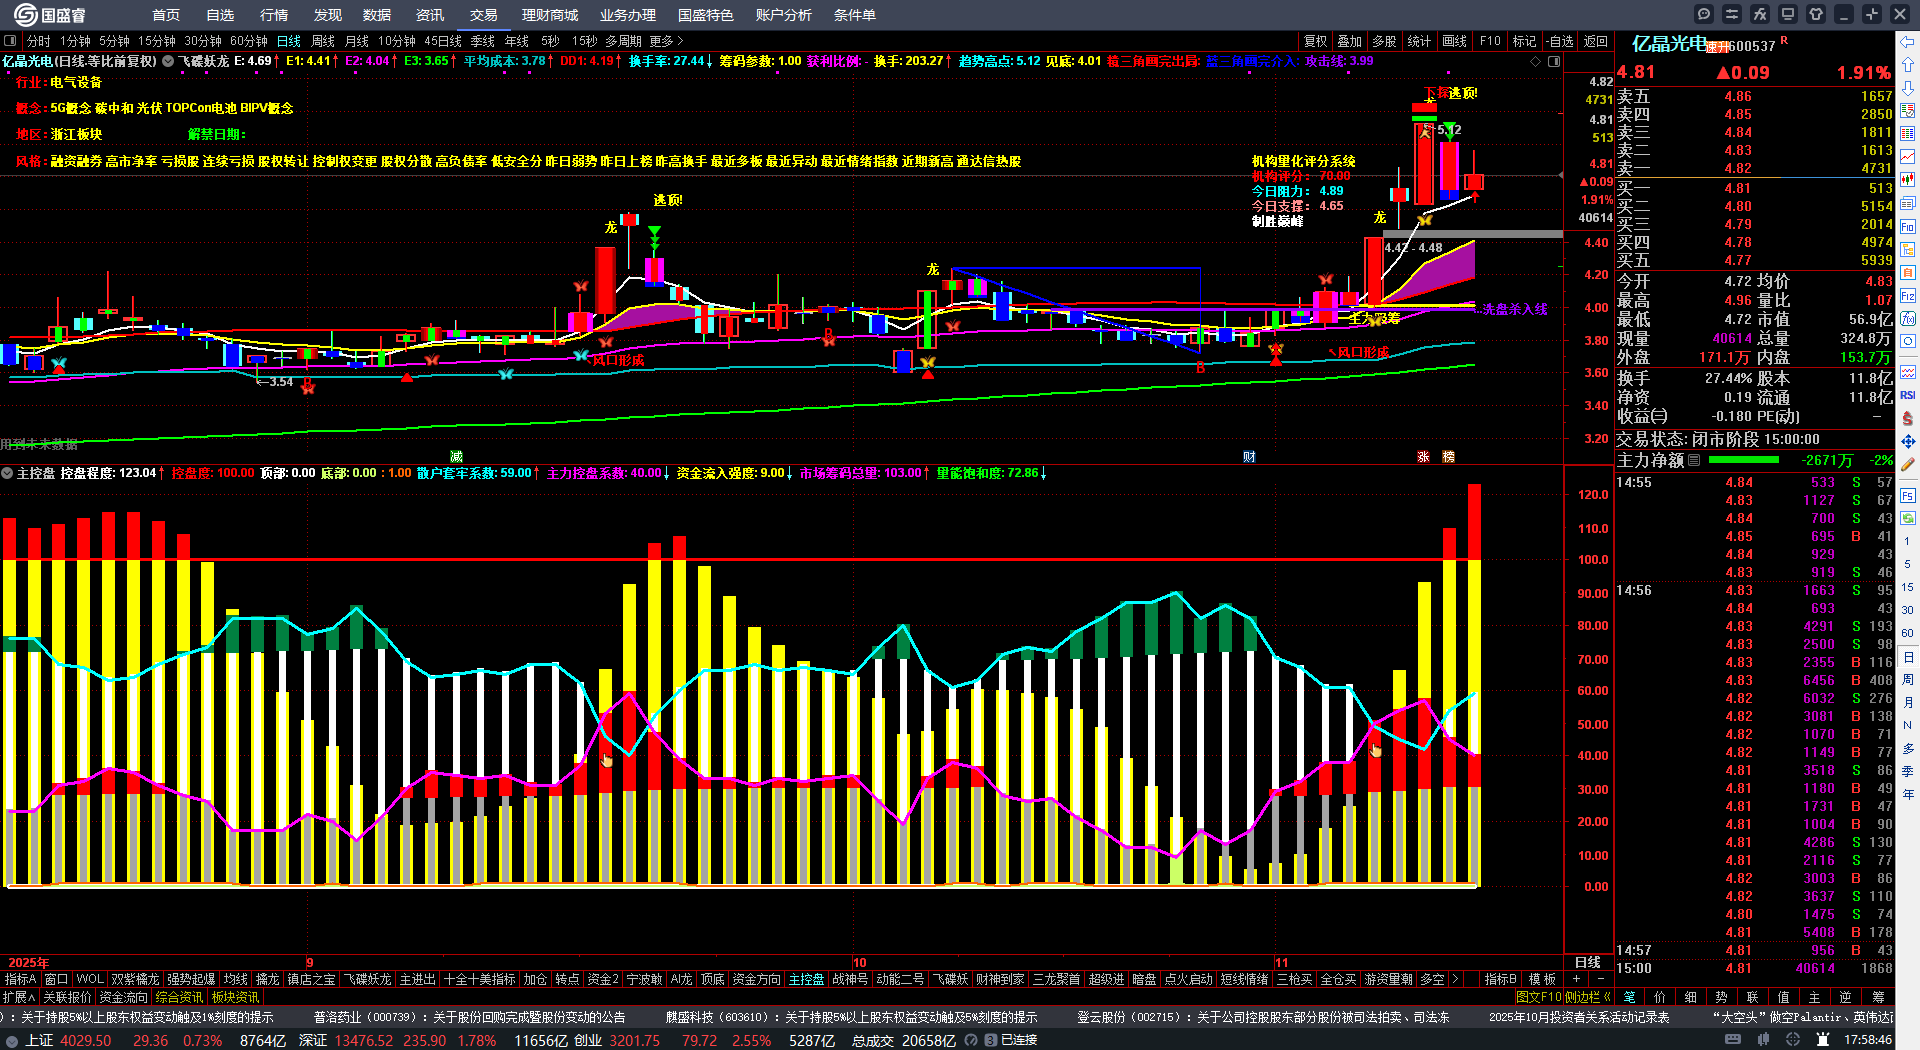Open the 指标B indicator list

tap(1500, 979)
